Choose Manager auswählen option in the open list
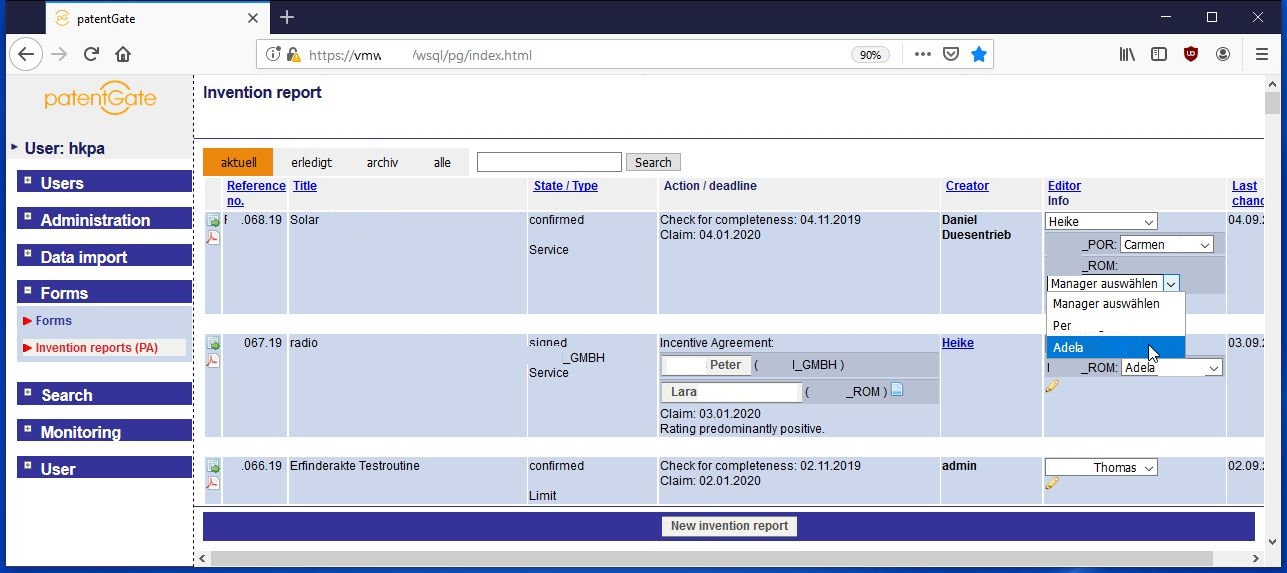Screen dimensions: 1287x573 click(1116, 303)
